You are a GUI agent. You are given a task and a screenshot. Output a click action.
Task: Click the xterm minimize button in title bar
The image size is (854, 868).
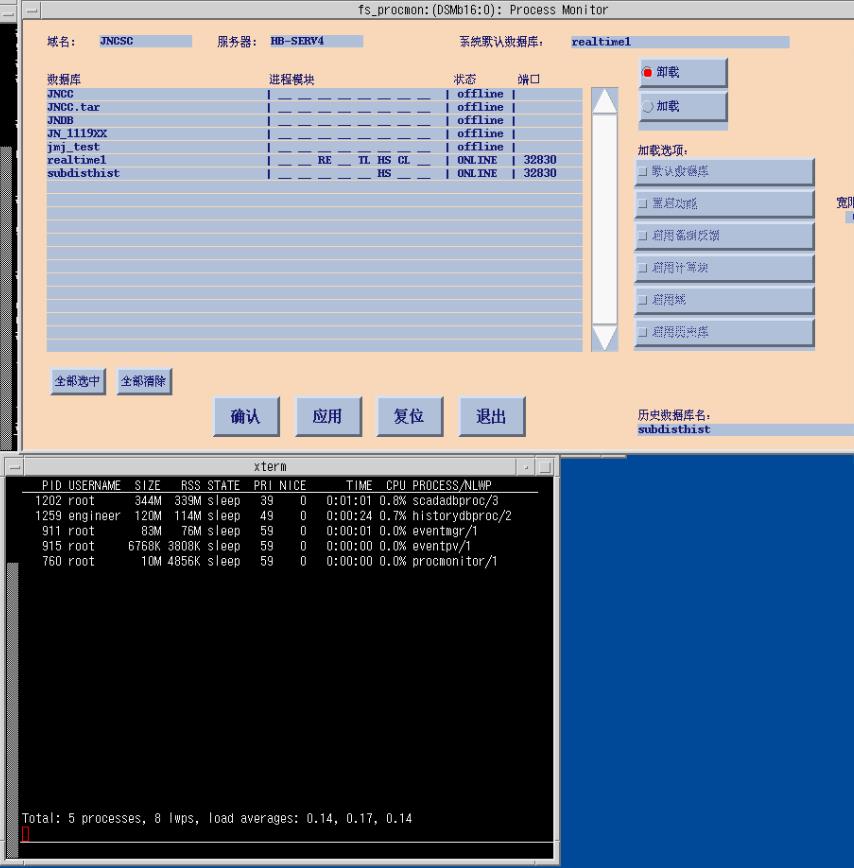pos(528,467)
